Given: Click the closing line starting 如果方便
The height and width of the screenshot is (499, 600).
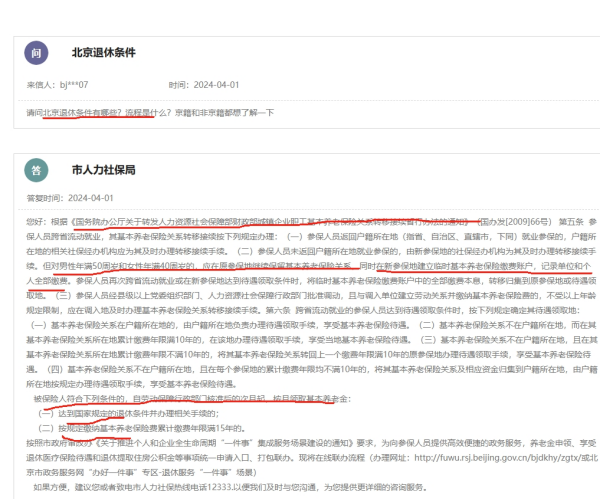Looking at the screenshot, I should [230, 488].
